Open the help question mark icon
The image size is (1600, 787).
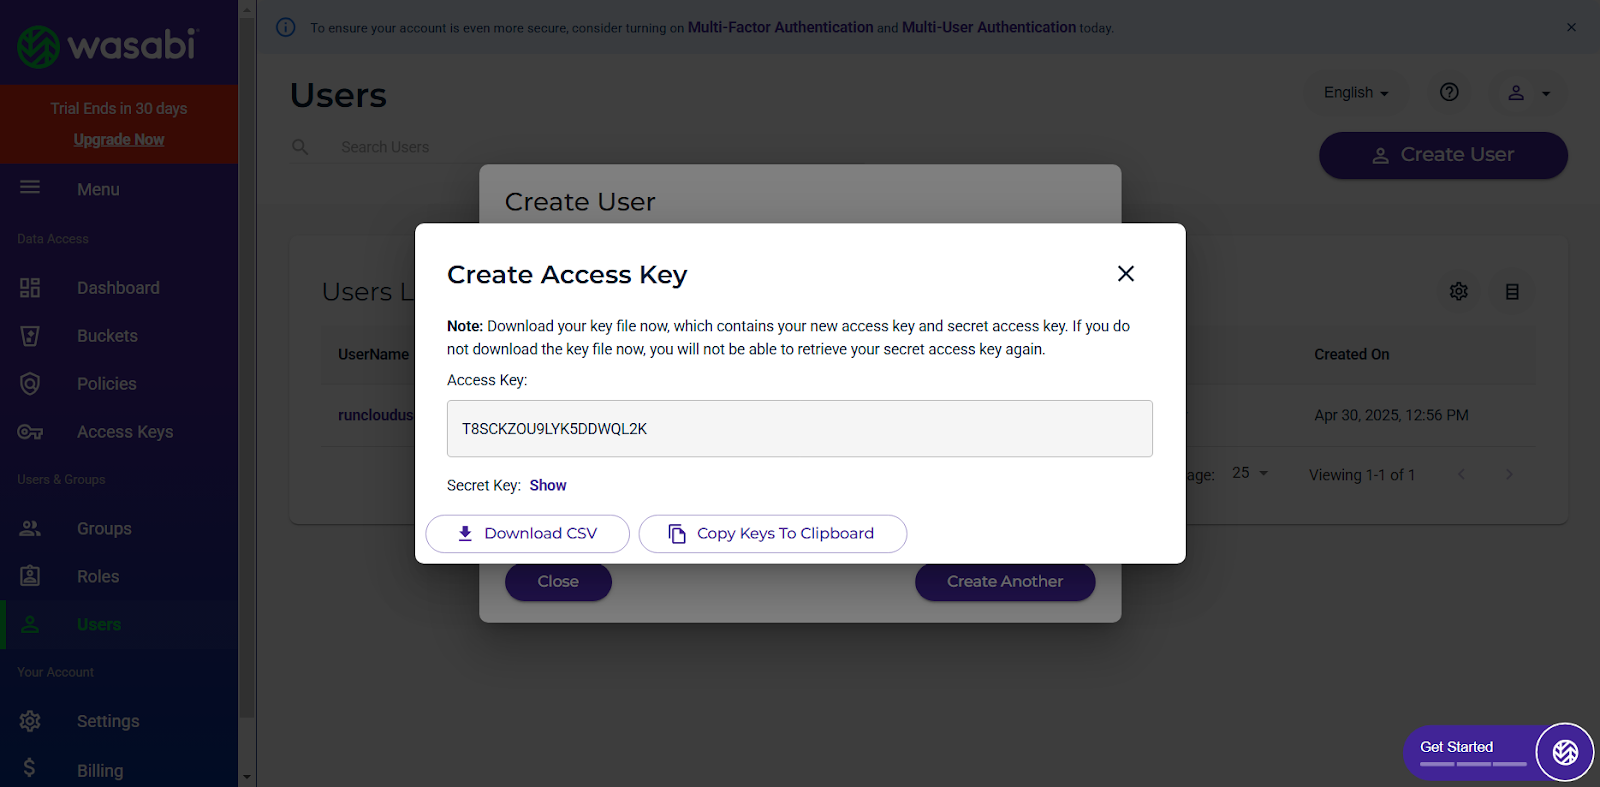coord(1449,92)
